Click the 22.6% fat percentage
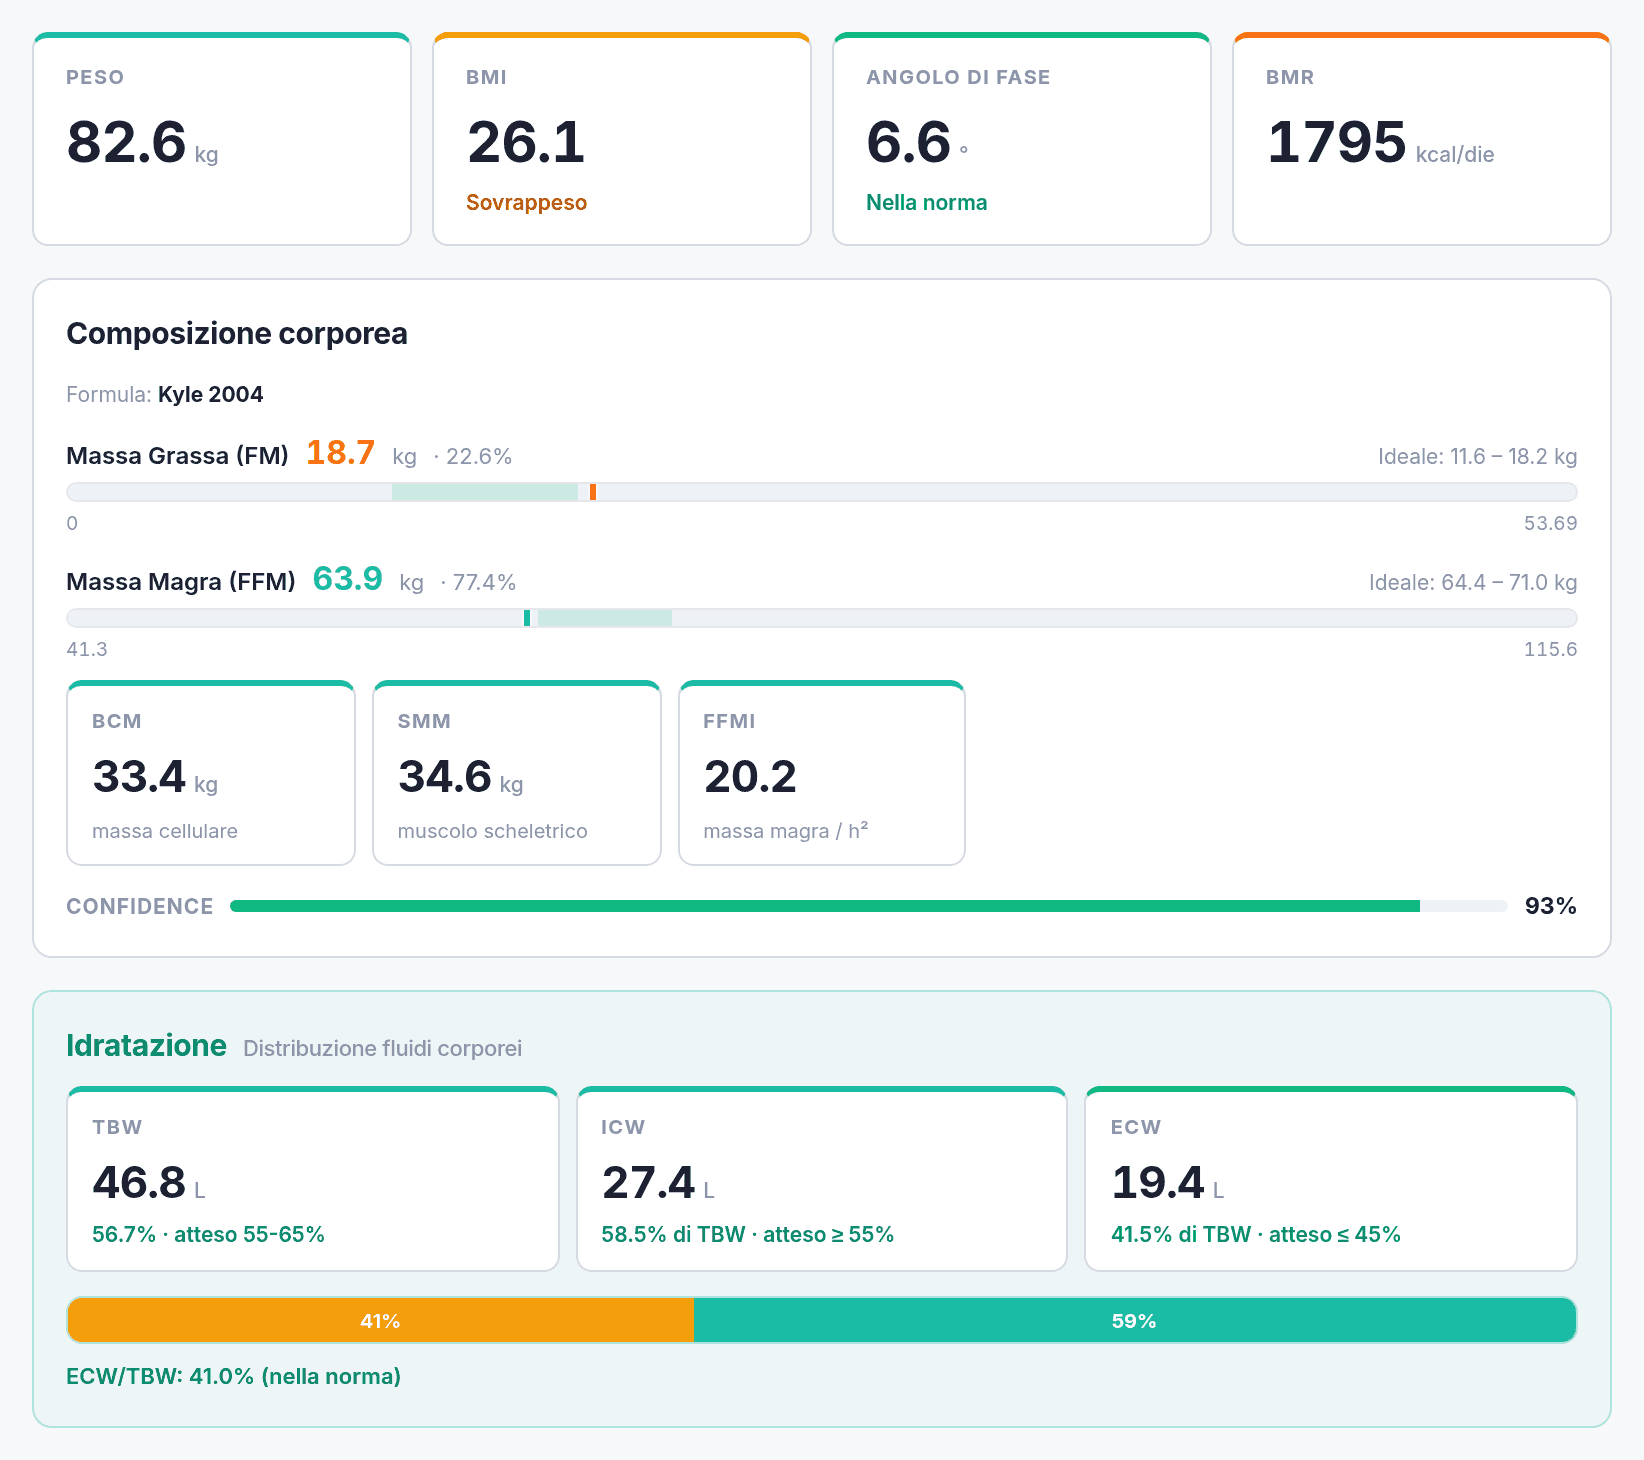The height and width of the screenshot is (1460, 1644). (479, 457)
